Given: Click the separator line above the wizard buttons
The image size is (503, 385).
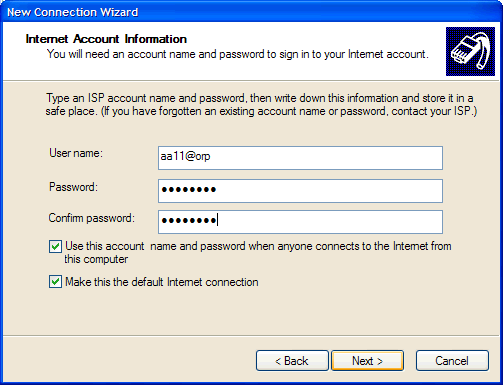Looking at the screenshot, I should point(251,335).
